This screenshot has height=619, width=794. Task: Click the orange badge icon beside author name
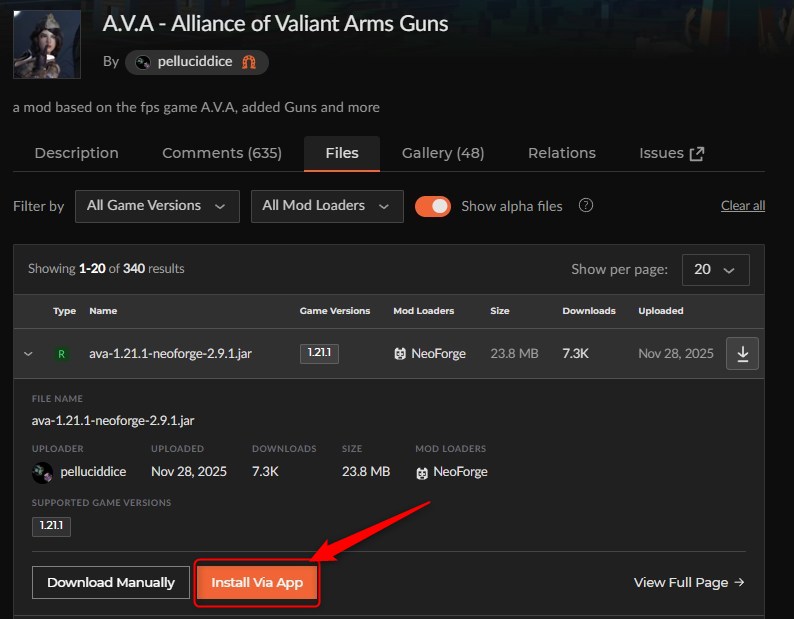[x=249, y=62]
